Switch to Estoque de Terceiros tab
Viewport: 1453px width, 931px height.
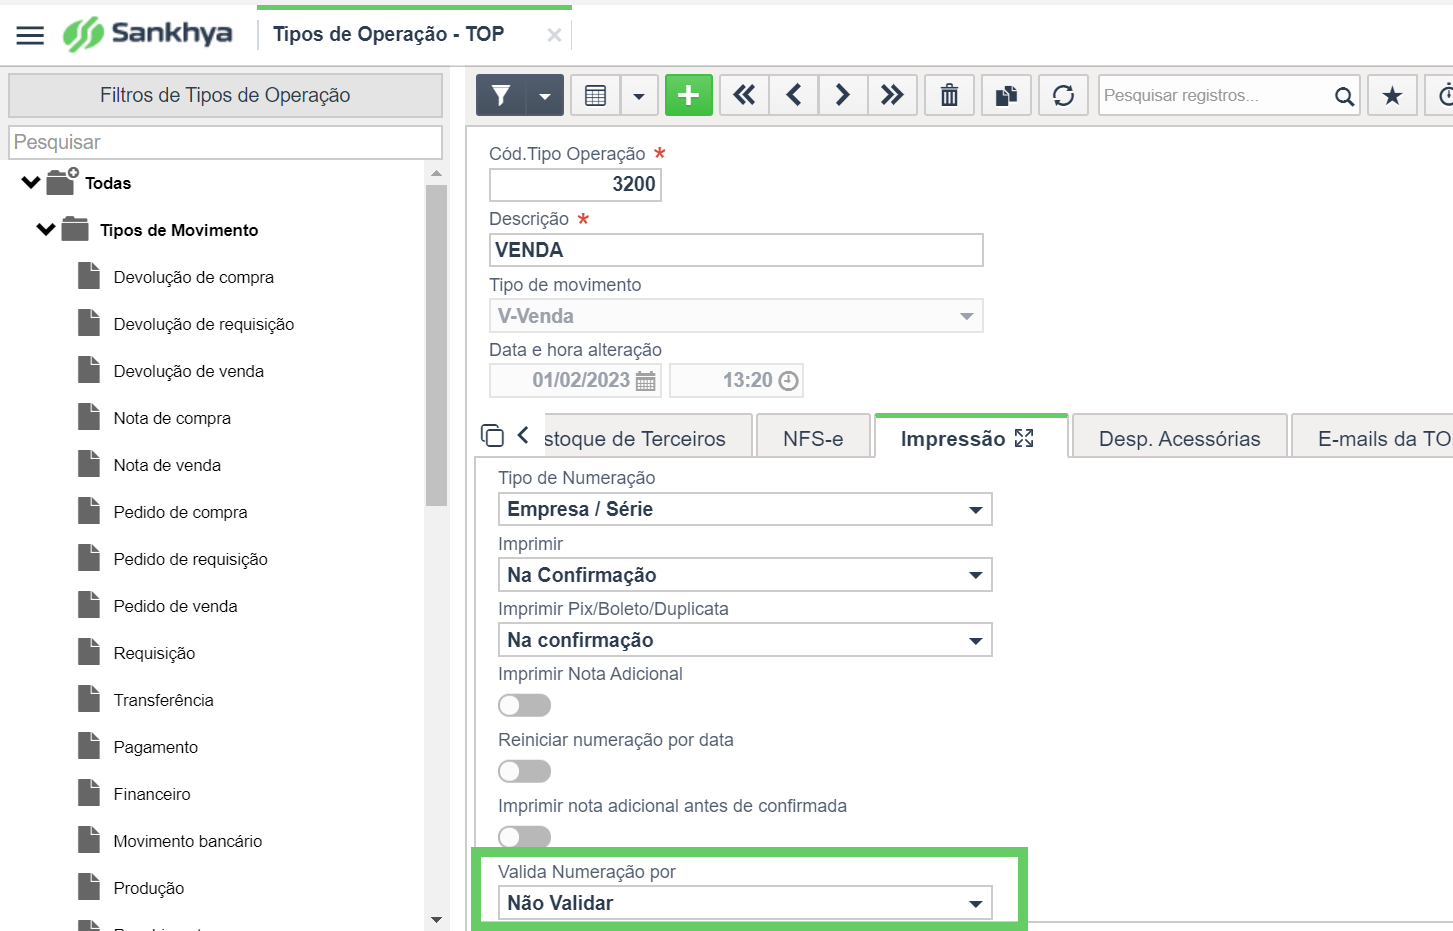pos(648,438)
